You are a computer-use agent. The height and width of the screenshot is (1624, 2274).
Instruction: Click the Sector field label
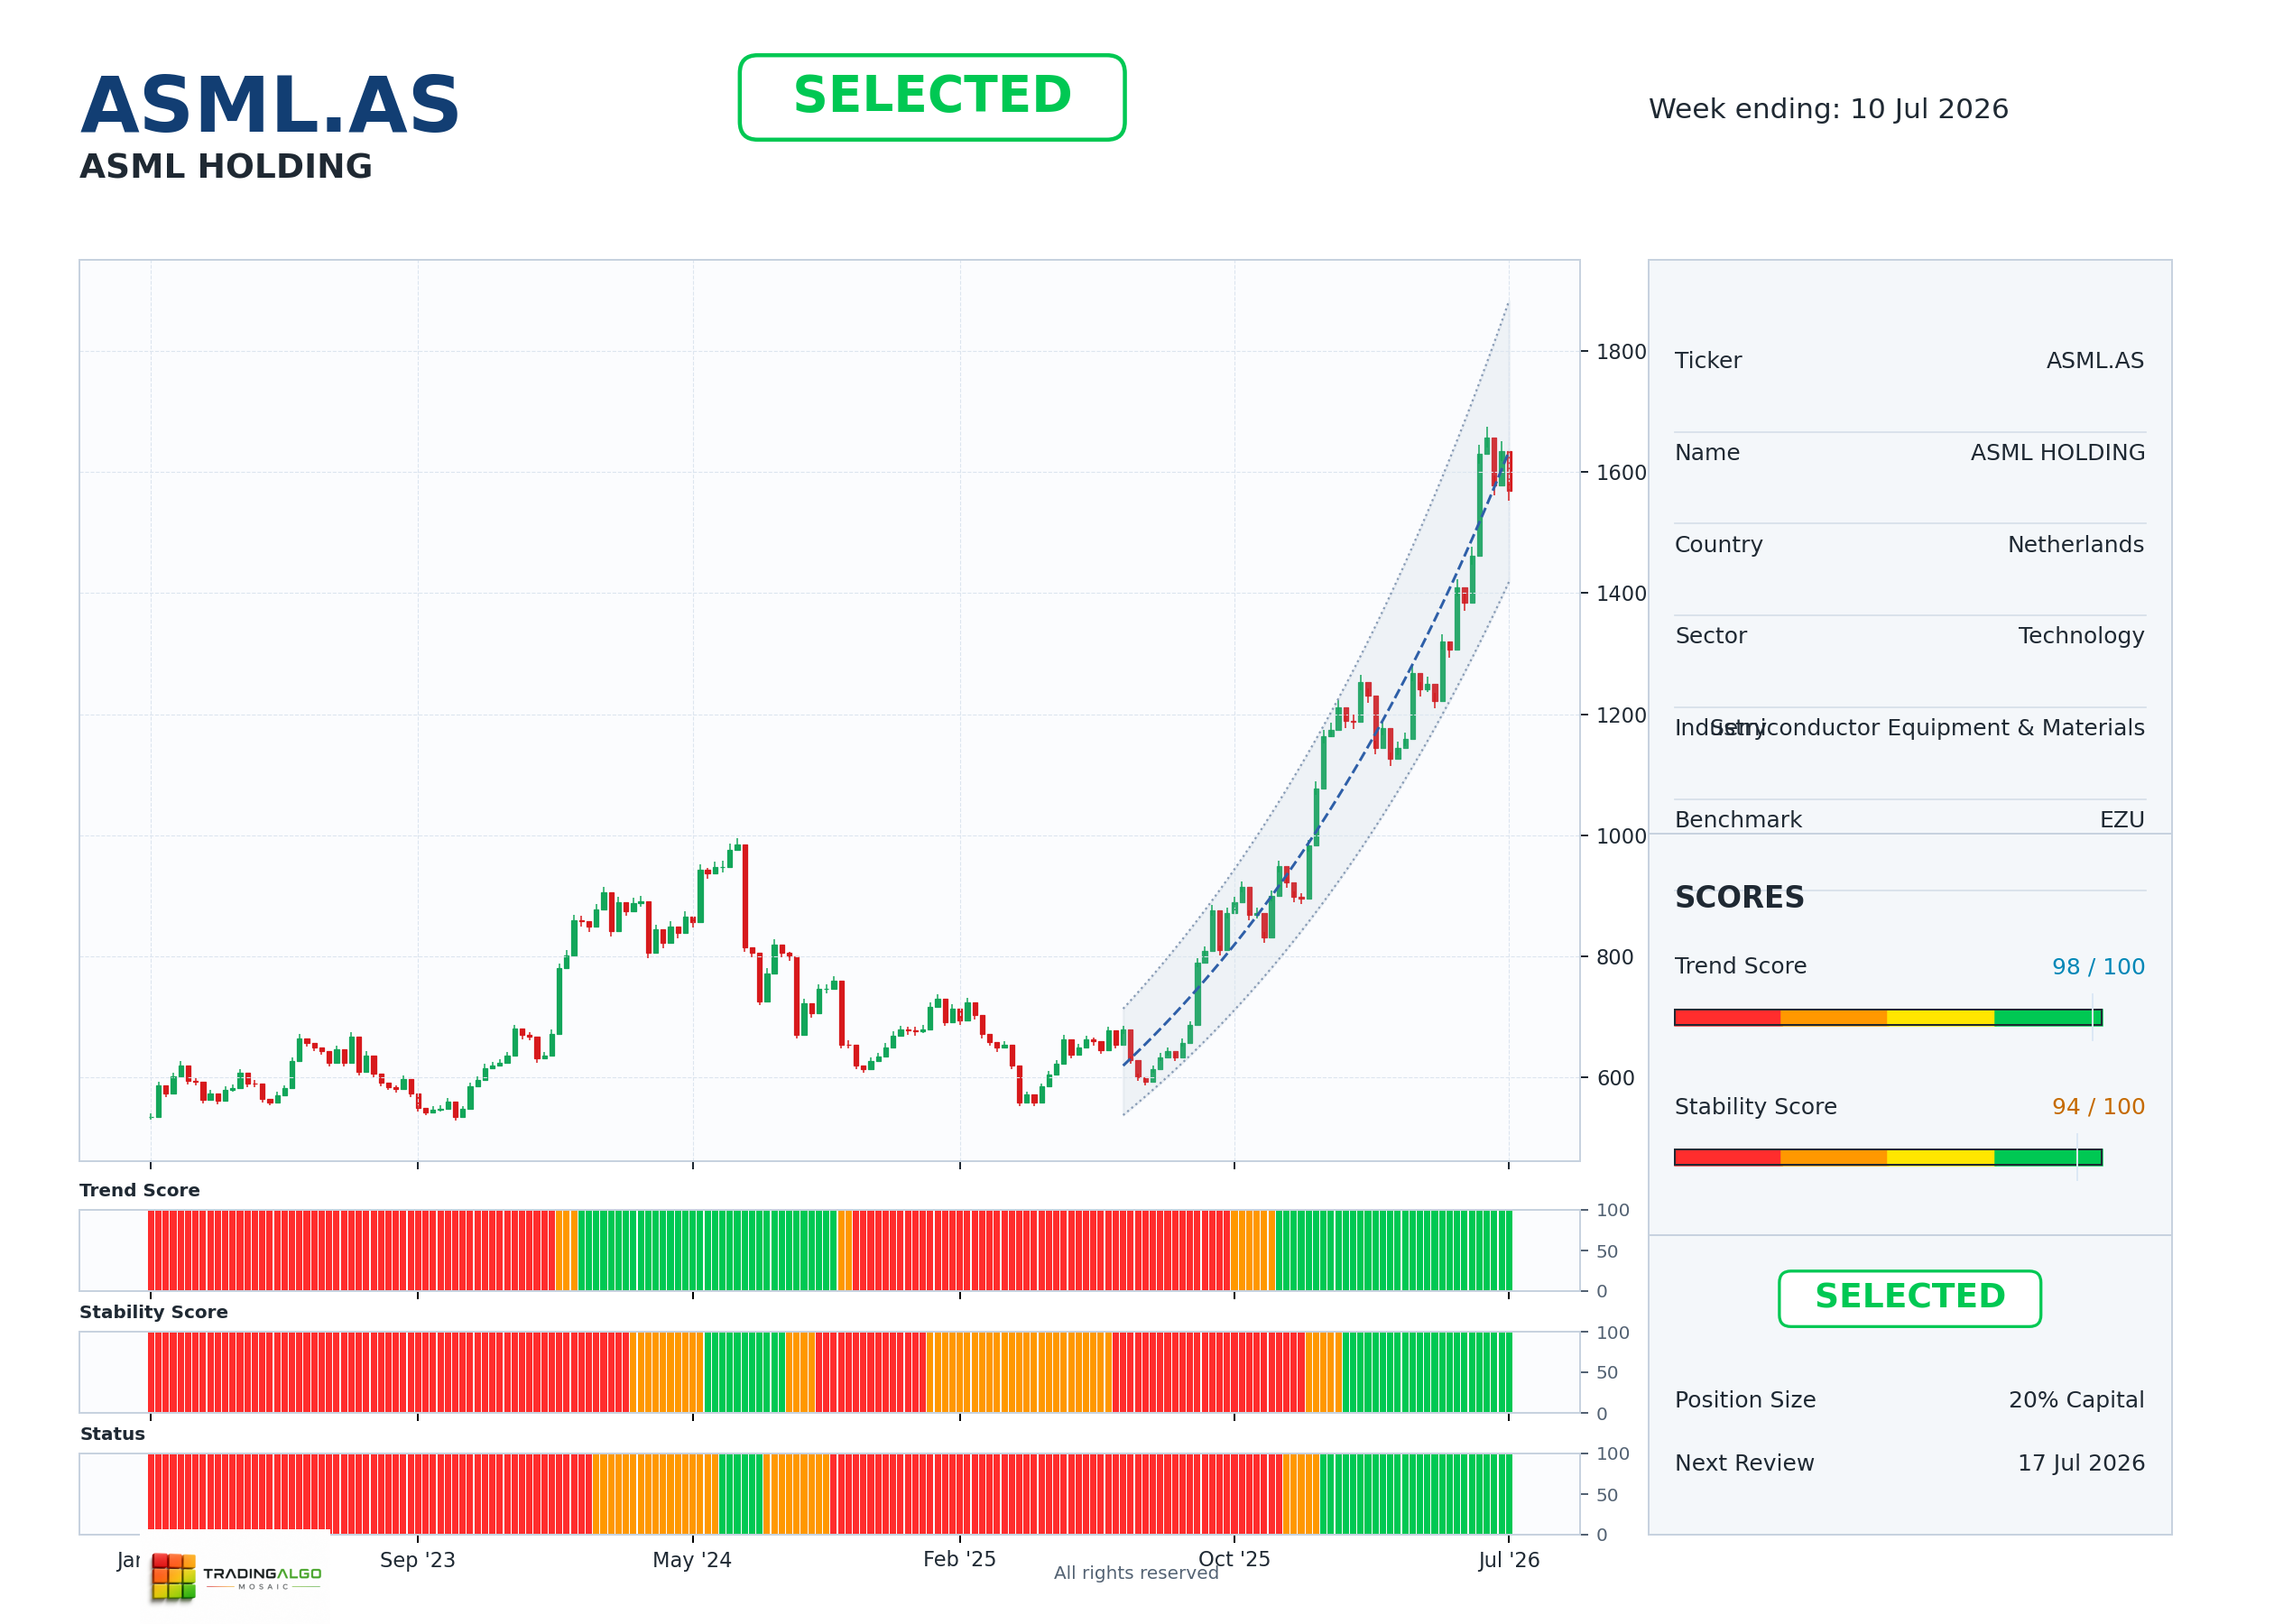(x=1711, y=636)
